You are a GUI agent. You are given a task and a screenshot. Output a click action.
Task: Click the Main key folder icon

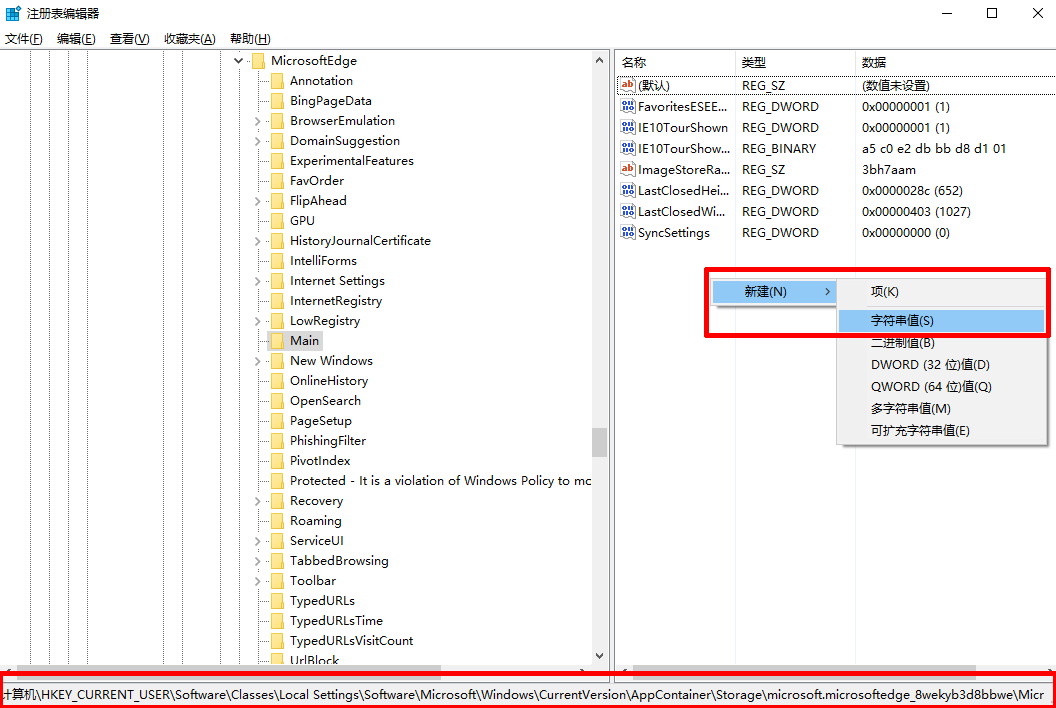click(x=280, y=340)
